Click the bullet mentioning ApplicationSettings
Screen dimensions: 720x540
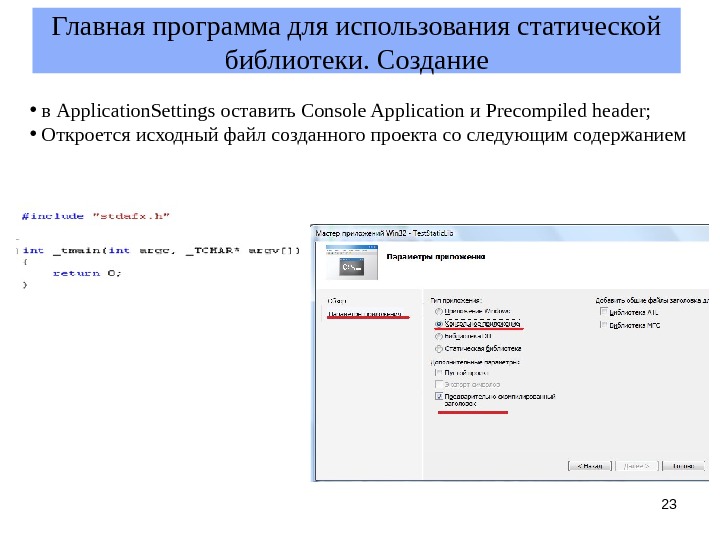point(345,111)
